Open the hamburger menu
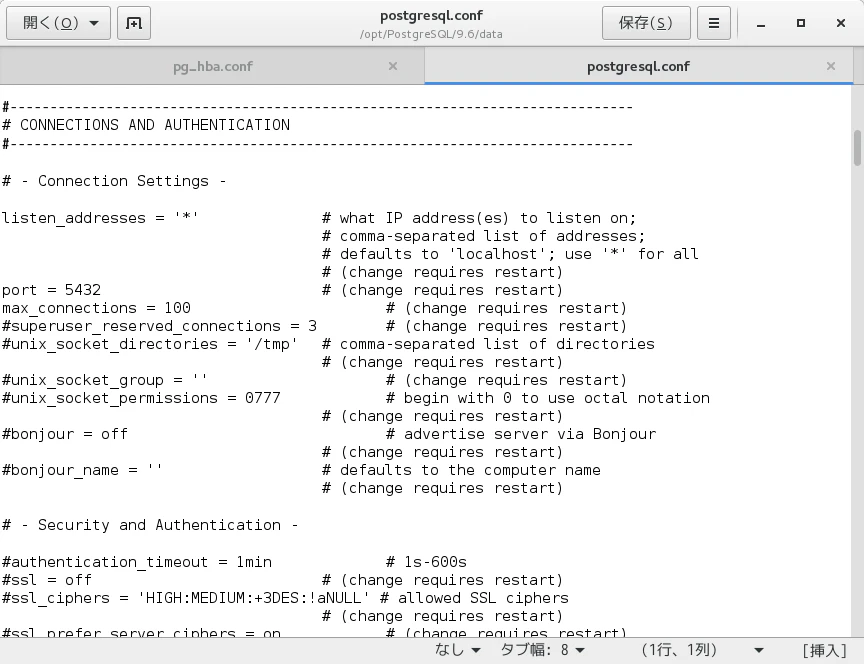This screenshot has height=664, width=864. point(714,23)
